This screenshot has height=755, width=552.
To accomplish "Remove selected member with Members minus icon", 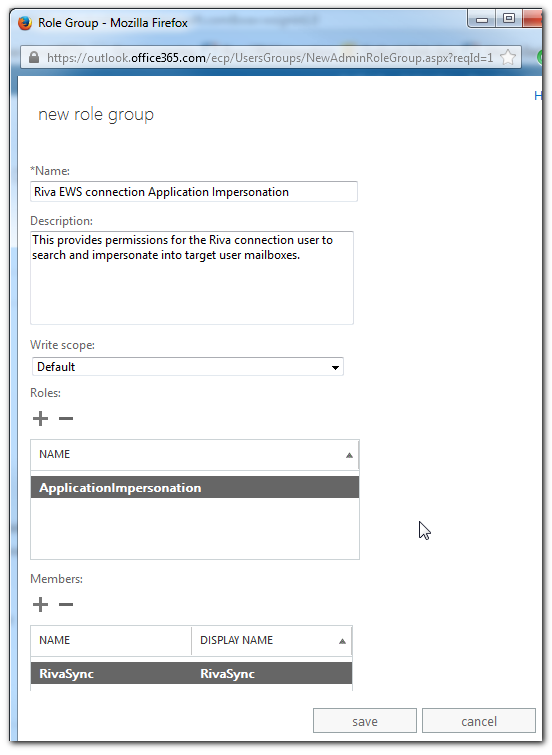I will tap(66, 604).
